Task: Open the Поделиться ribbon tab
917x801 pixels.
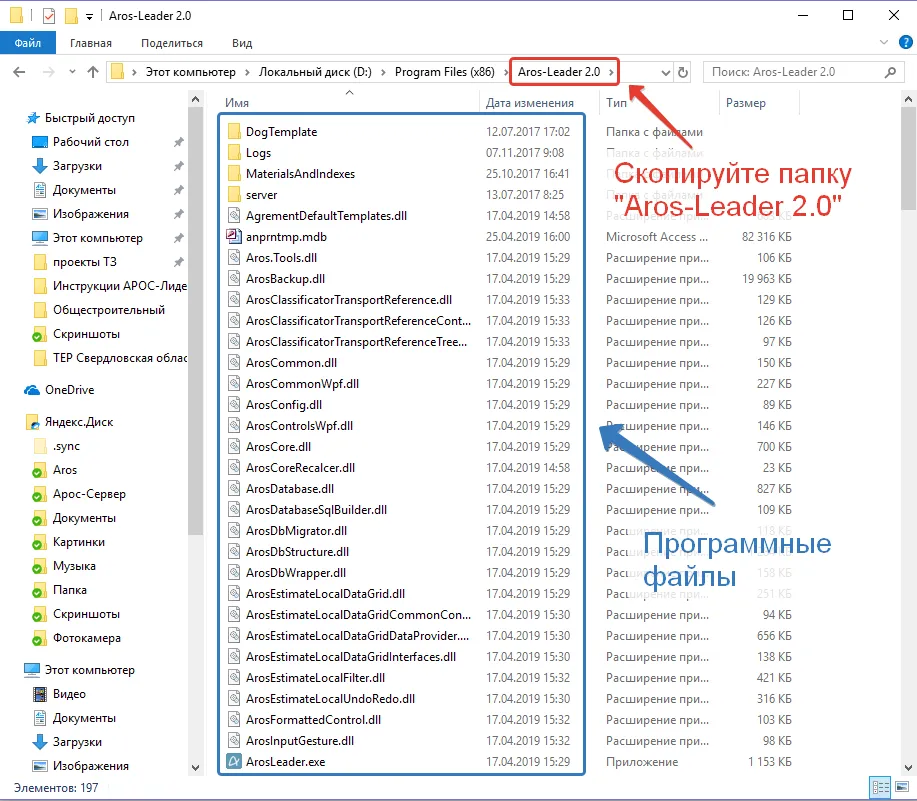Action: [172, 43]
